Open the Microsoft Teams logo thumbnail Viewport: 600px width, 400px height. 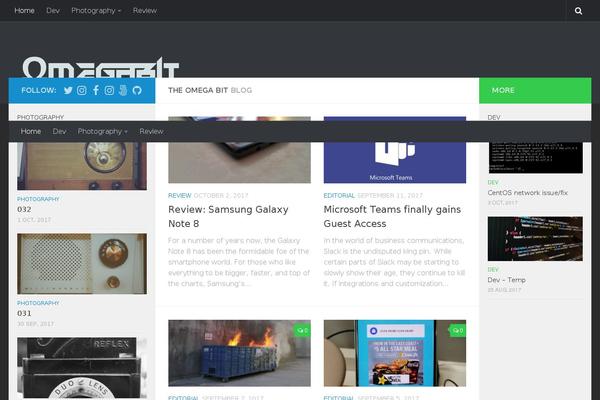395,162
